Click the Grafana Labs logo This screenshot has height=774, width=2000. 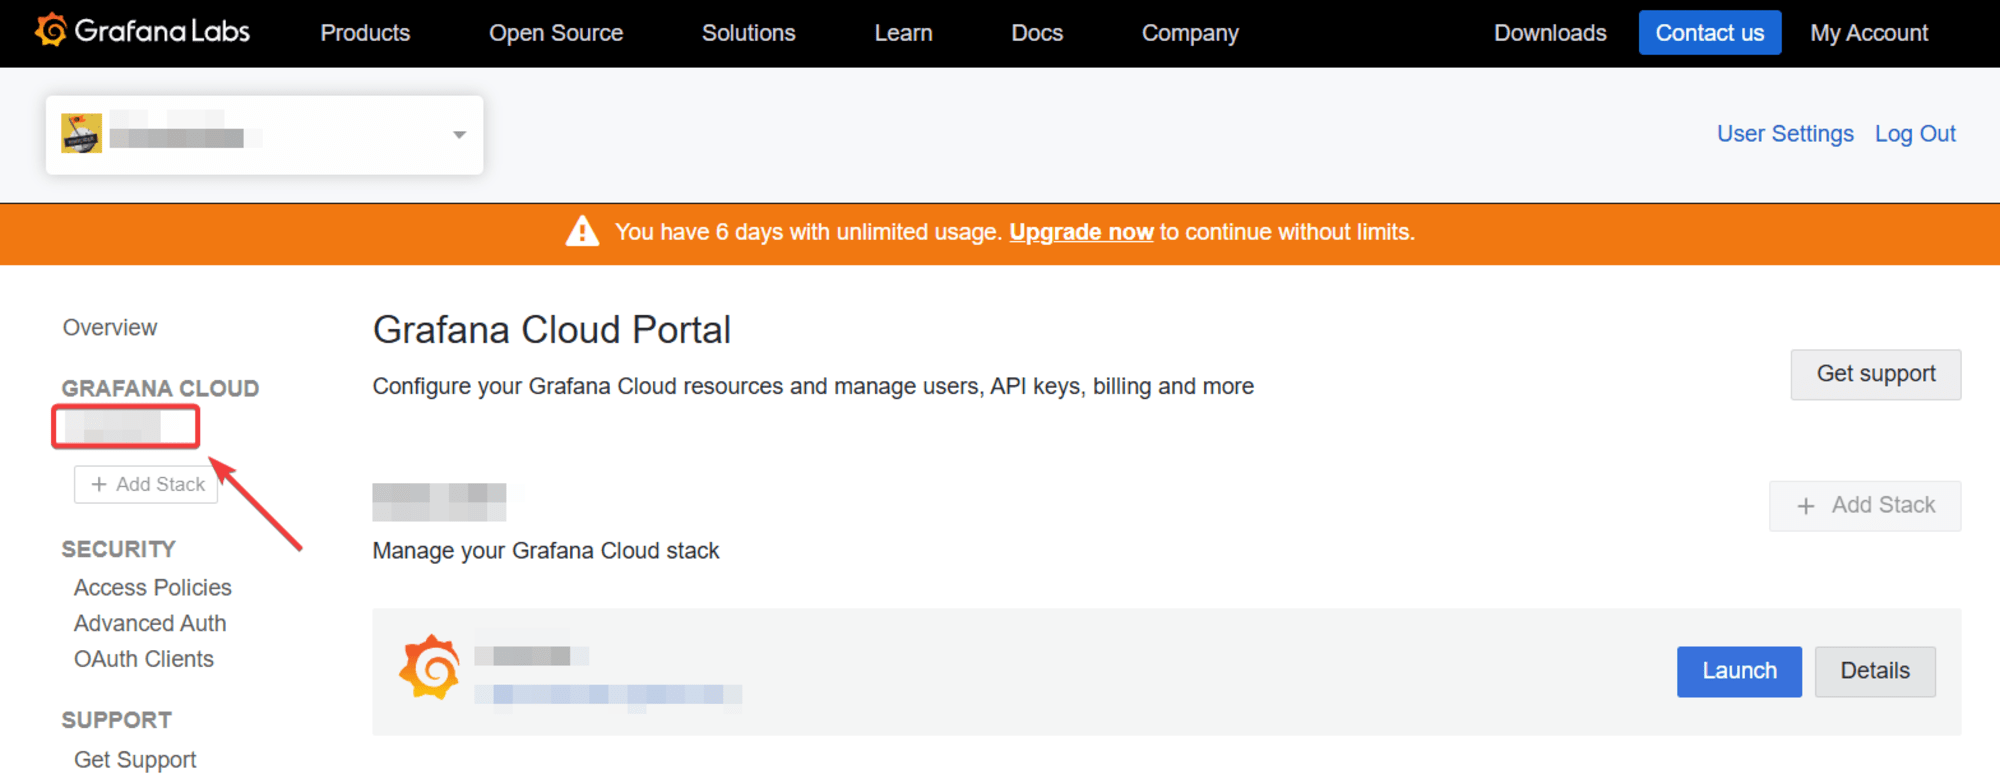142,31
